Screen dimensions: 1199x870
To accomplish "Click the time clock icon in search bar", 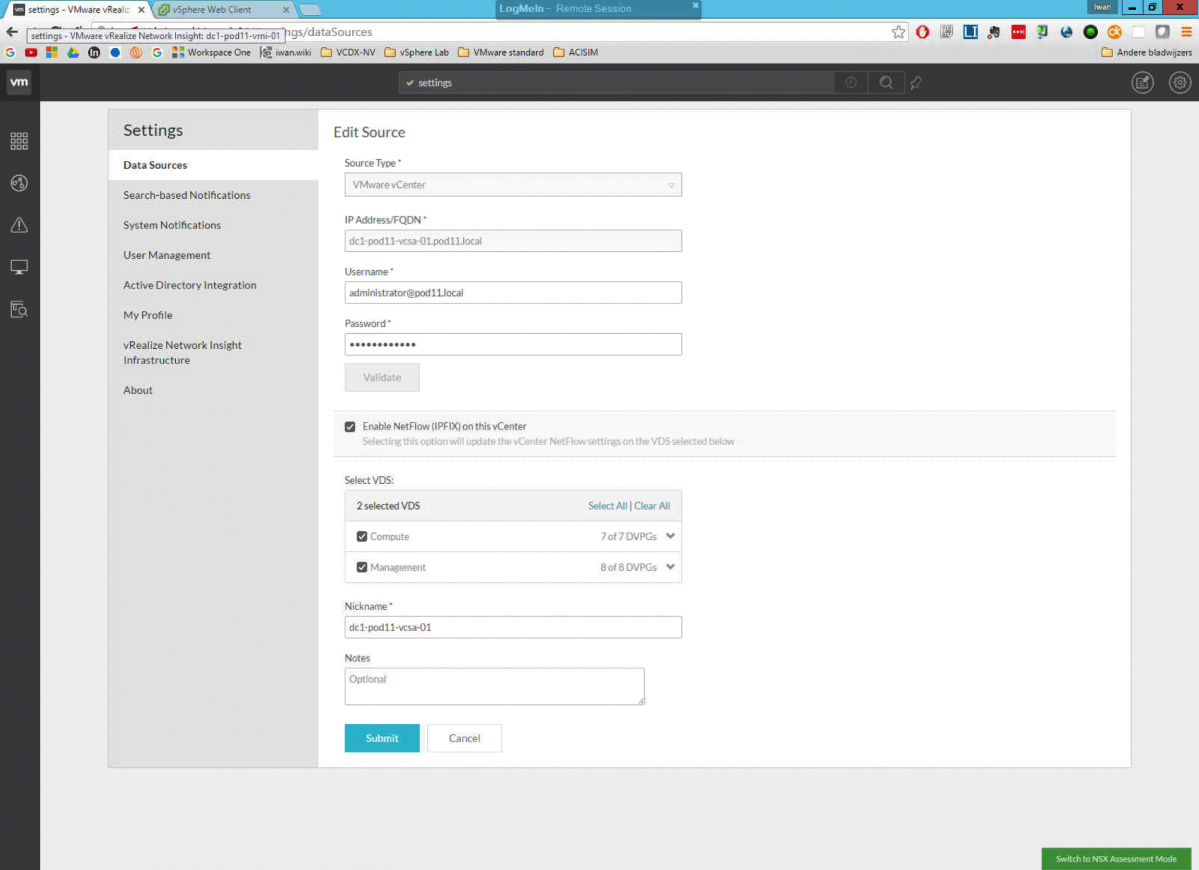I will (x=851, y=83).
